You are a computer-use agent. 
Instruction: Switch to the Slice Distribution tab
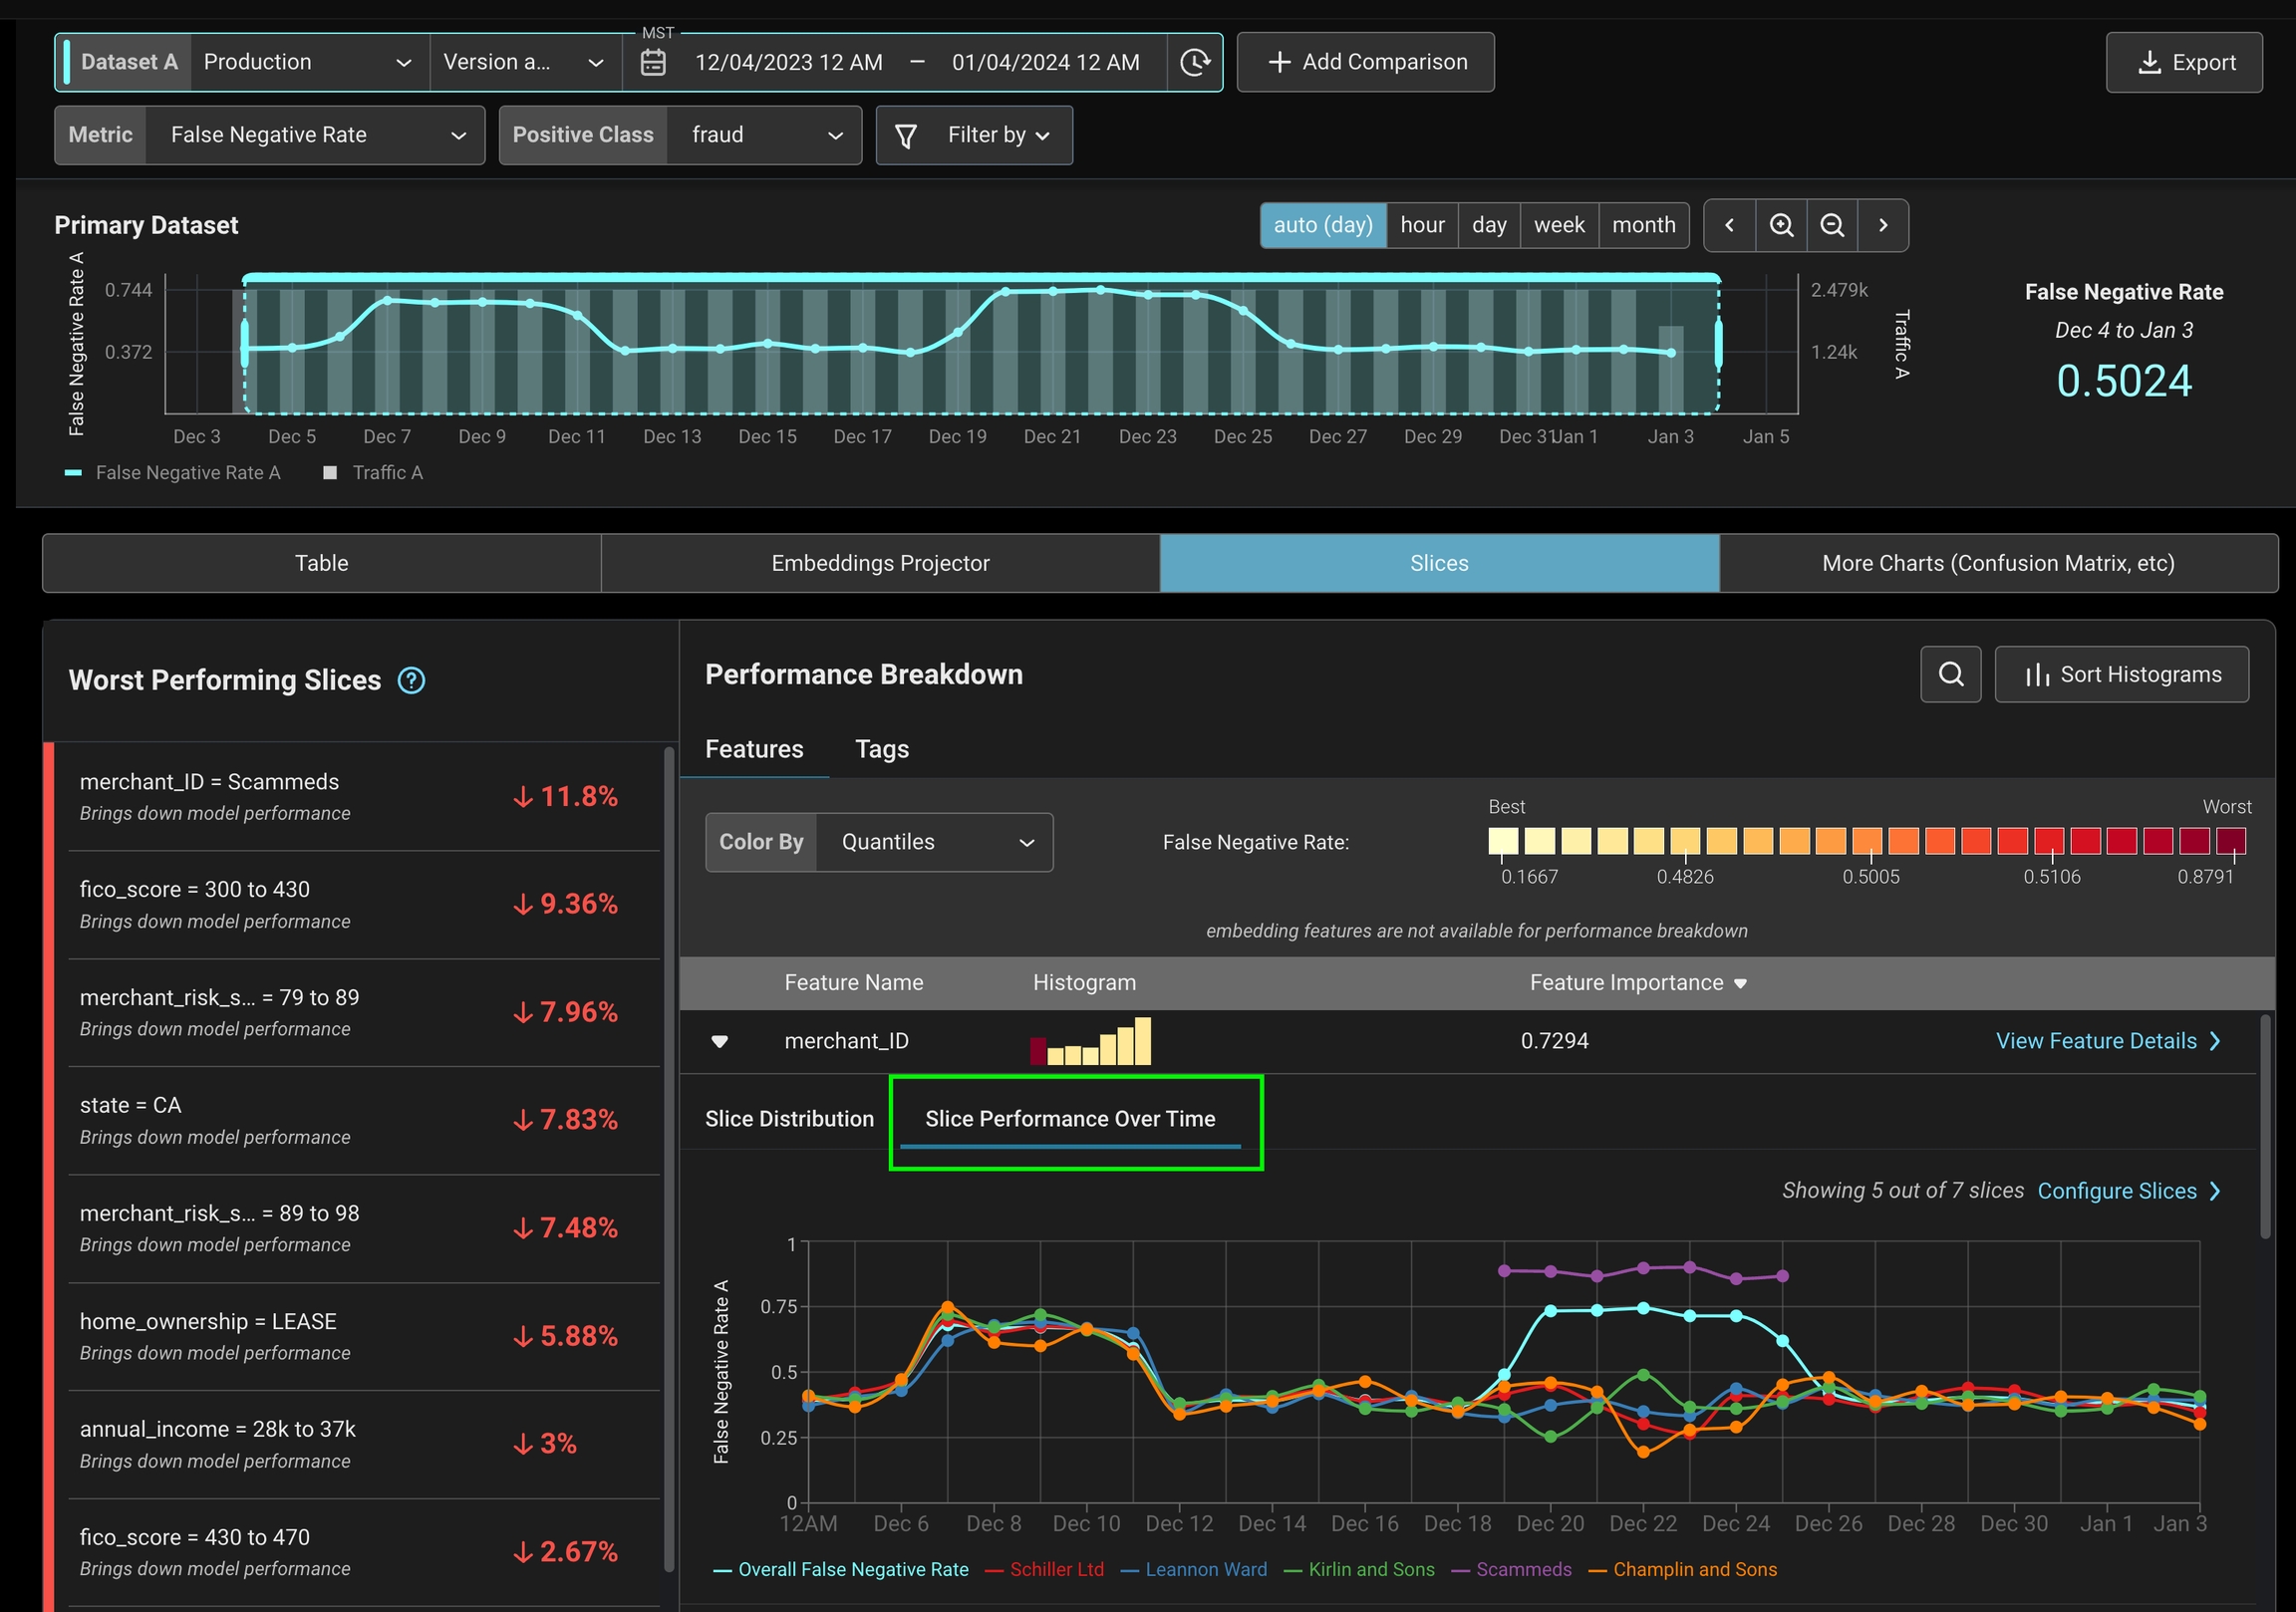click(x=789, y=1119)
